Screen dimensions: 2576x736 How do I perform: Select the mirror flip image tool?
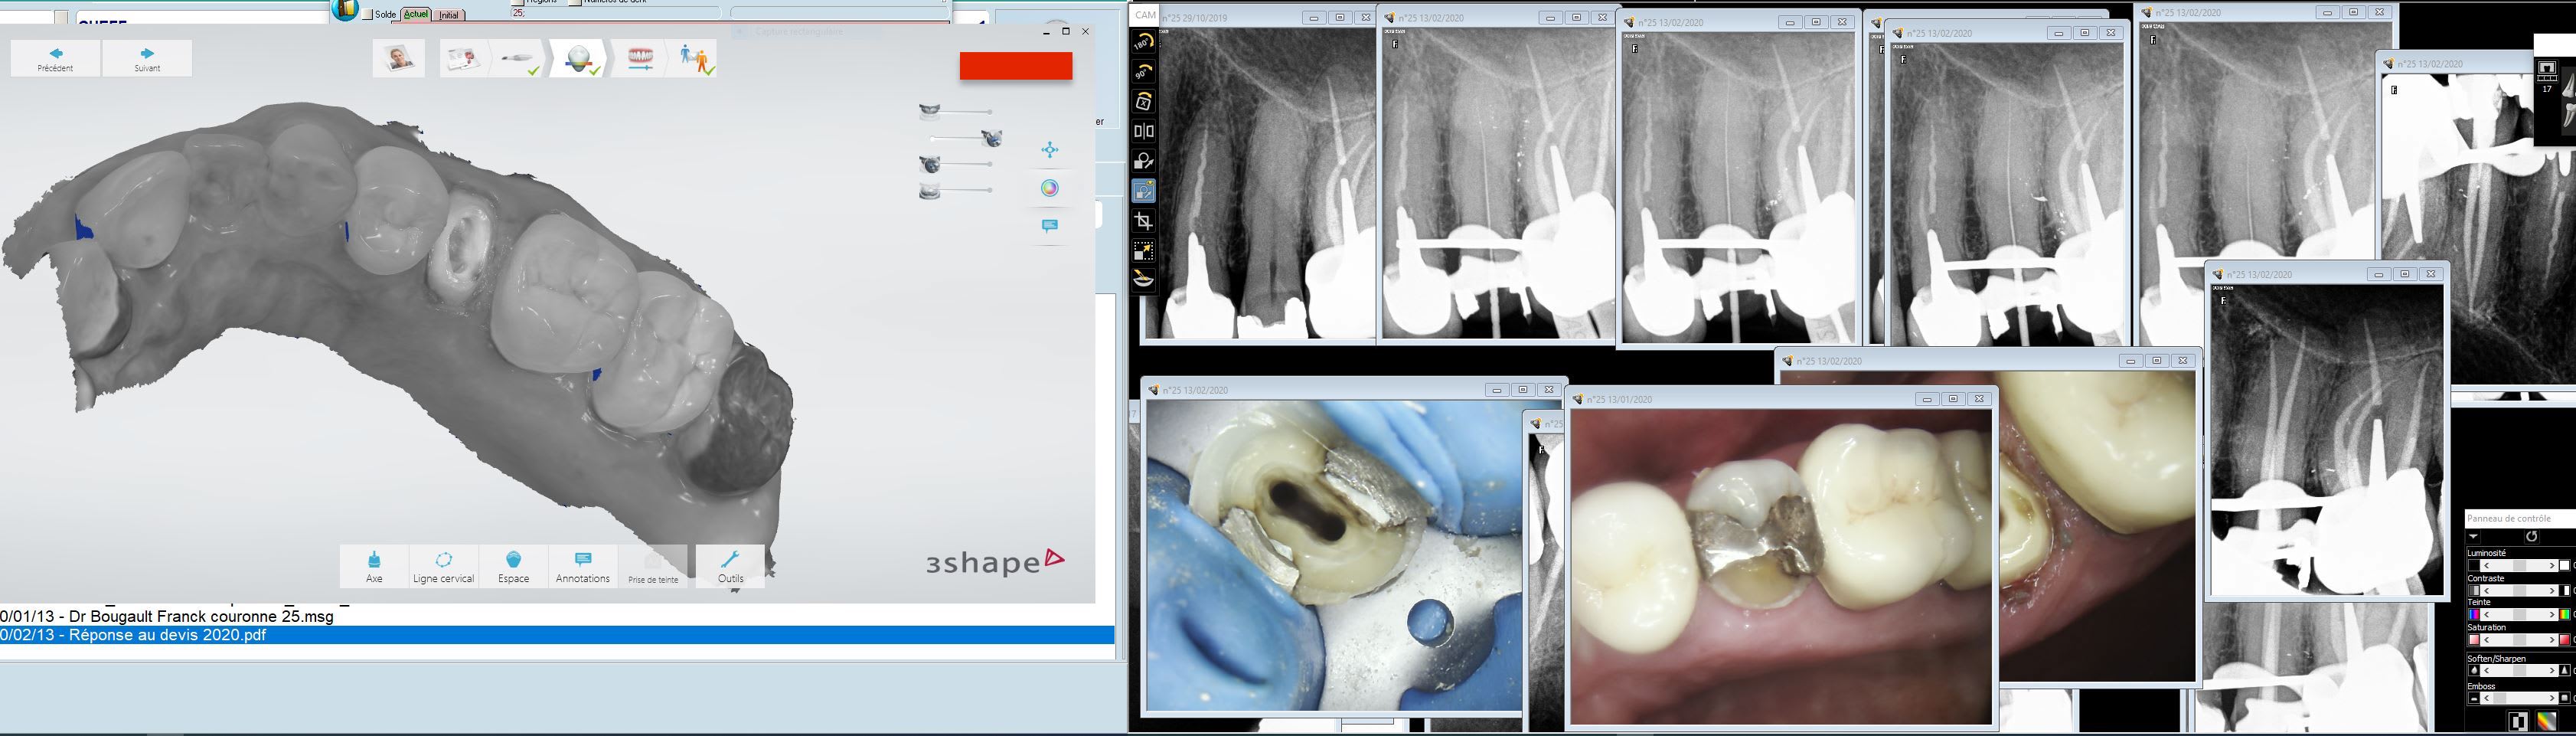tap(1143, 131)
